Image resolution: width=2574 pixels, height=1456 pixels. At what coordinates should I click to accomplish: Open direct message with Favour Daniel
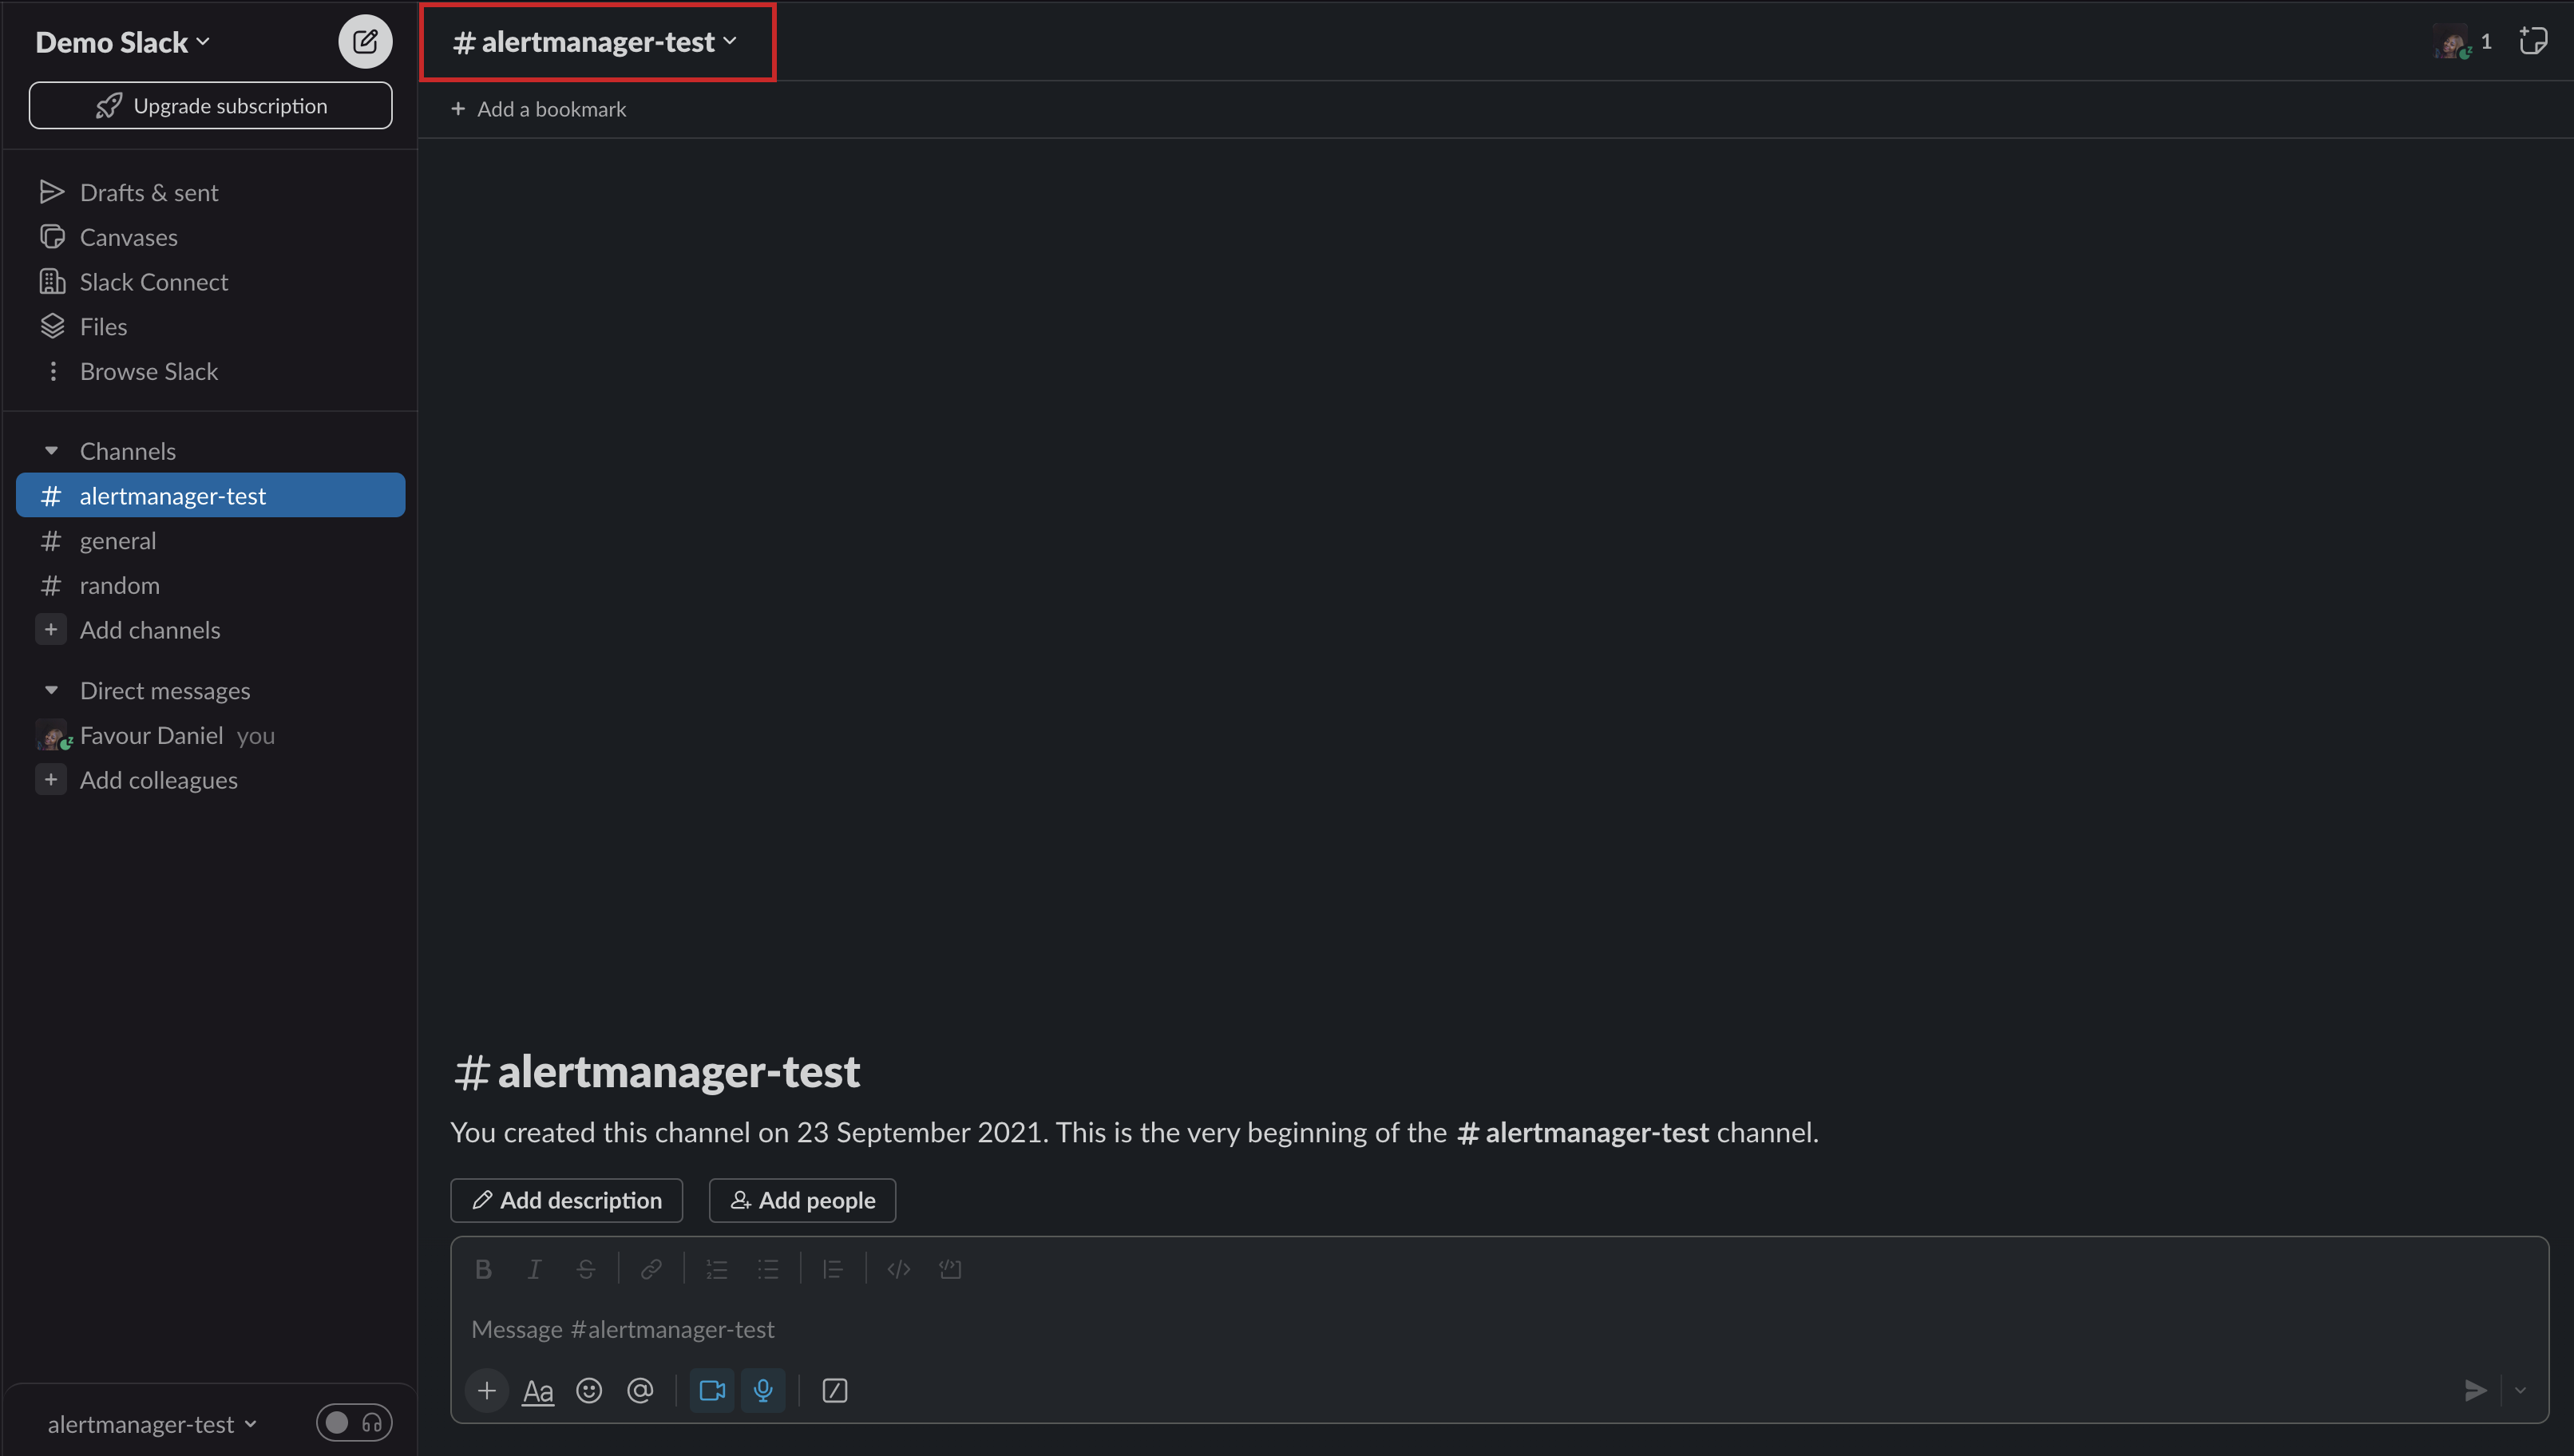click(210, 736)
